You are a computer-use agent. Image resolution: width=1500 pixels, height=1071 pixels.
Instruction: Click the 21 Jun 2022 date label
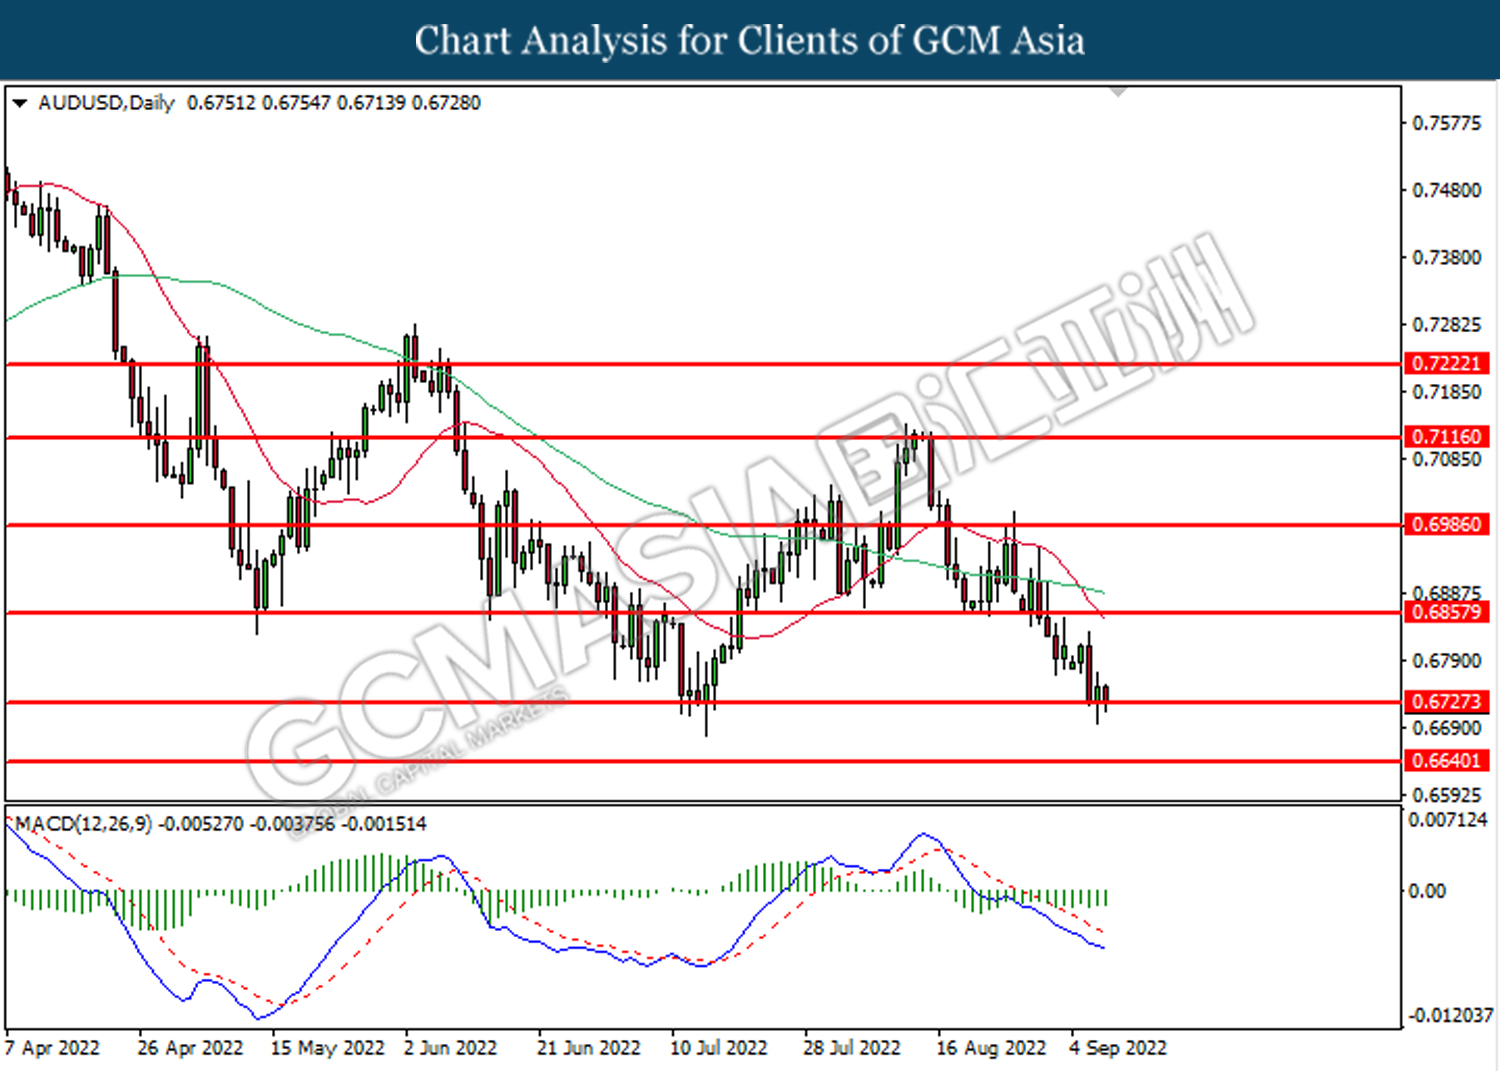588,1048
